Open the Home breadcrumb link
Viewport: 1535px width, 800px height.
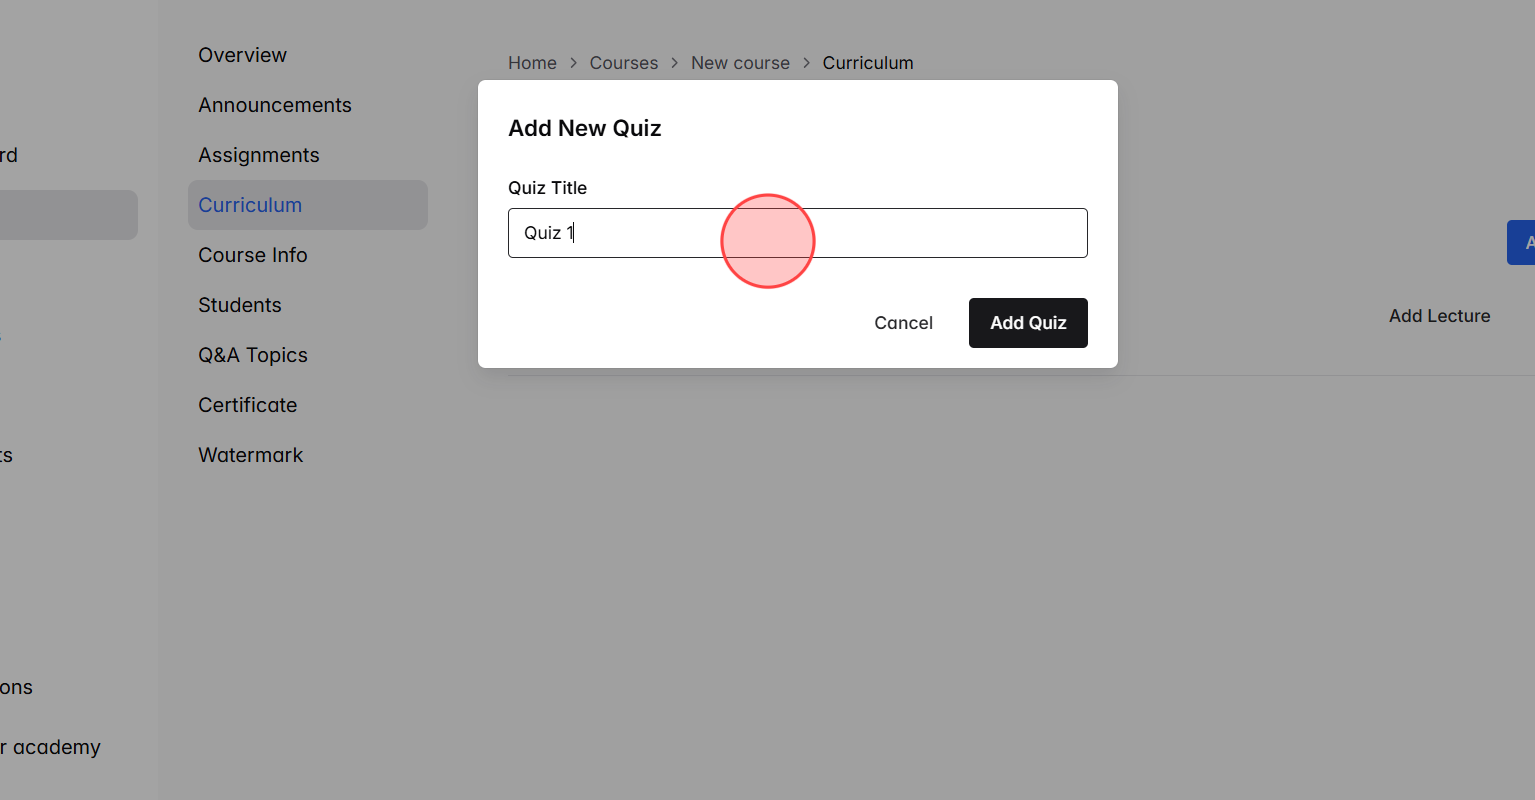click(x=532, y=62)
